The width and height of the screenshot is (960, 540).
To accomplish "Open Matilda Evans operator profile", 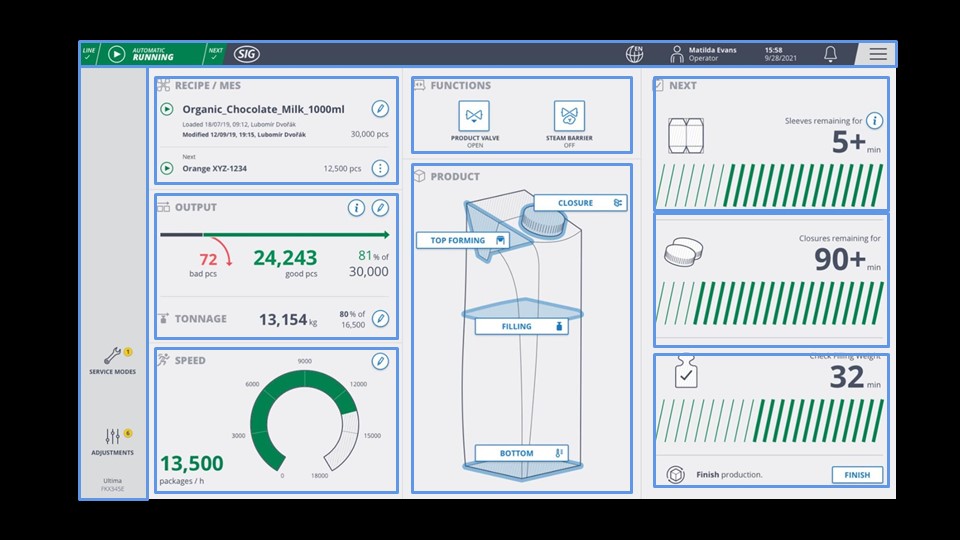I will pos(703,54).
